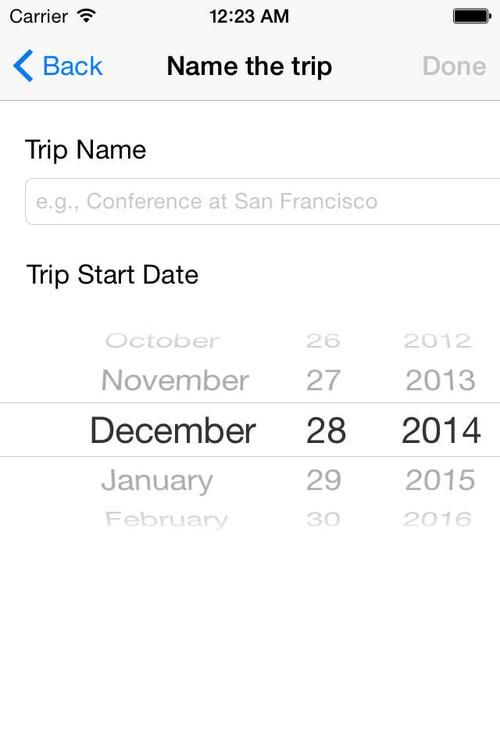Select November in the month wheel
The image size is (500, 750).
pyautogui.click(x=175, y=381)
